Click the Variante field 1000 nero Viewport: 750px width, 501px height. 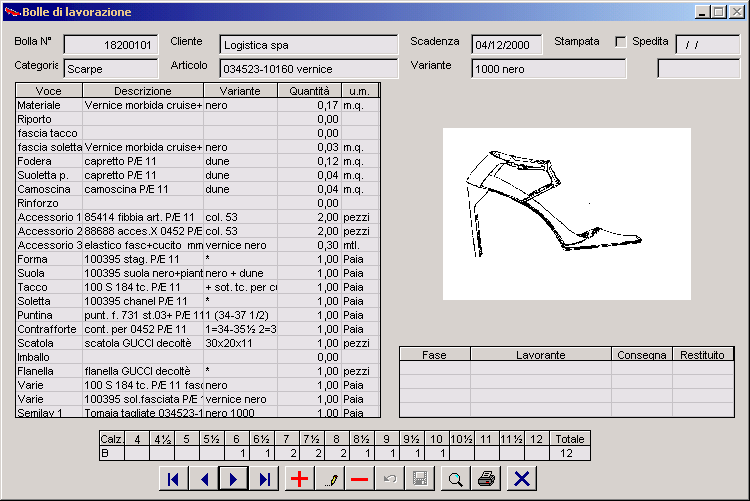549,69
